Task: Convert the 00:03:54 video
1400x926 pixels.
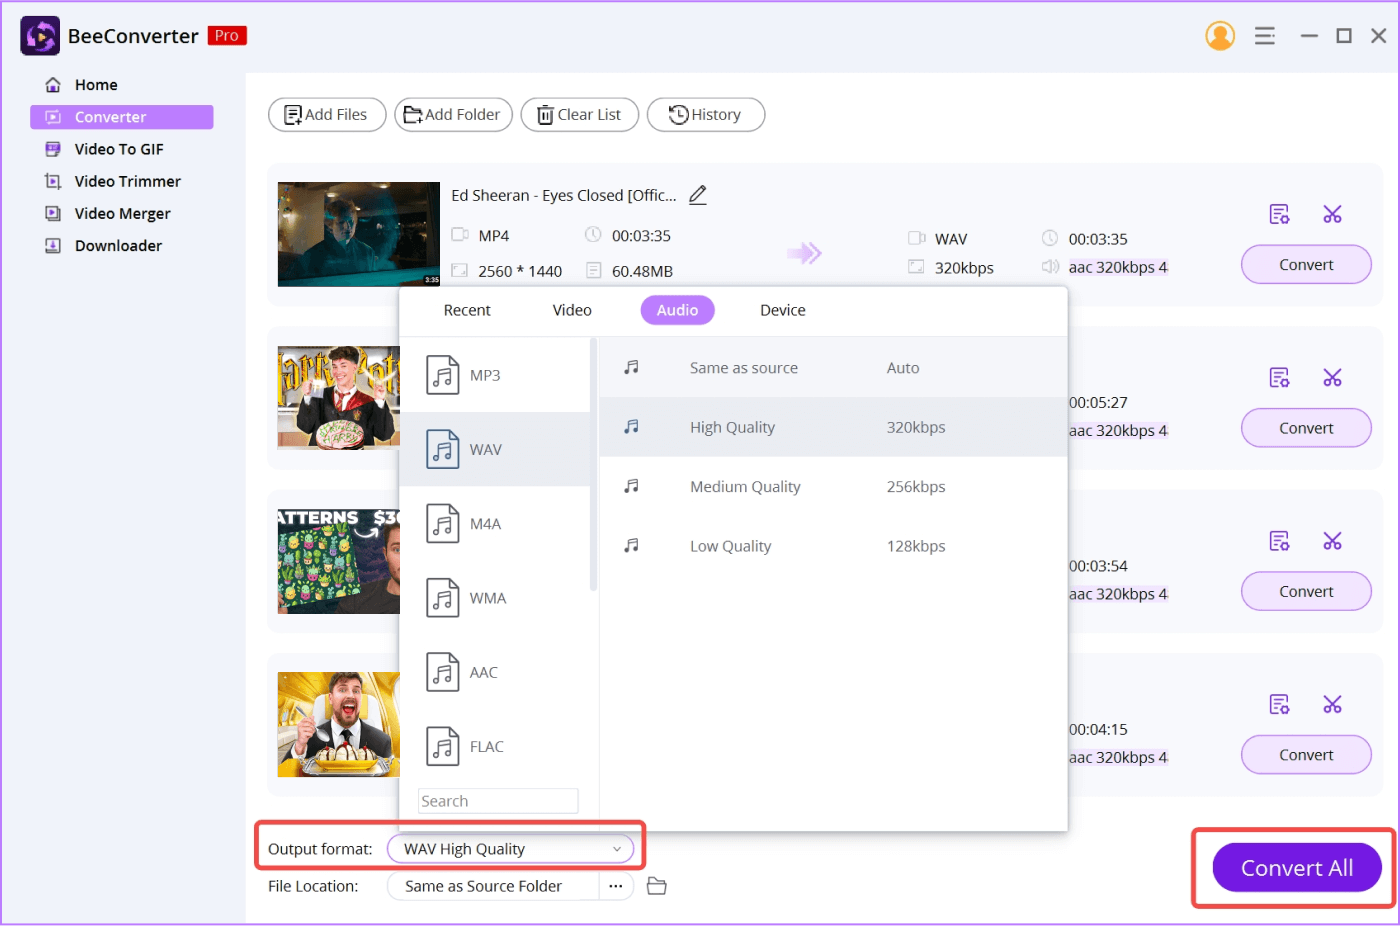Action: (x=1306, y=592)
